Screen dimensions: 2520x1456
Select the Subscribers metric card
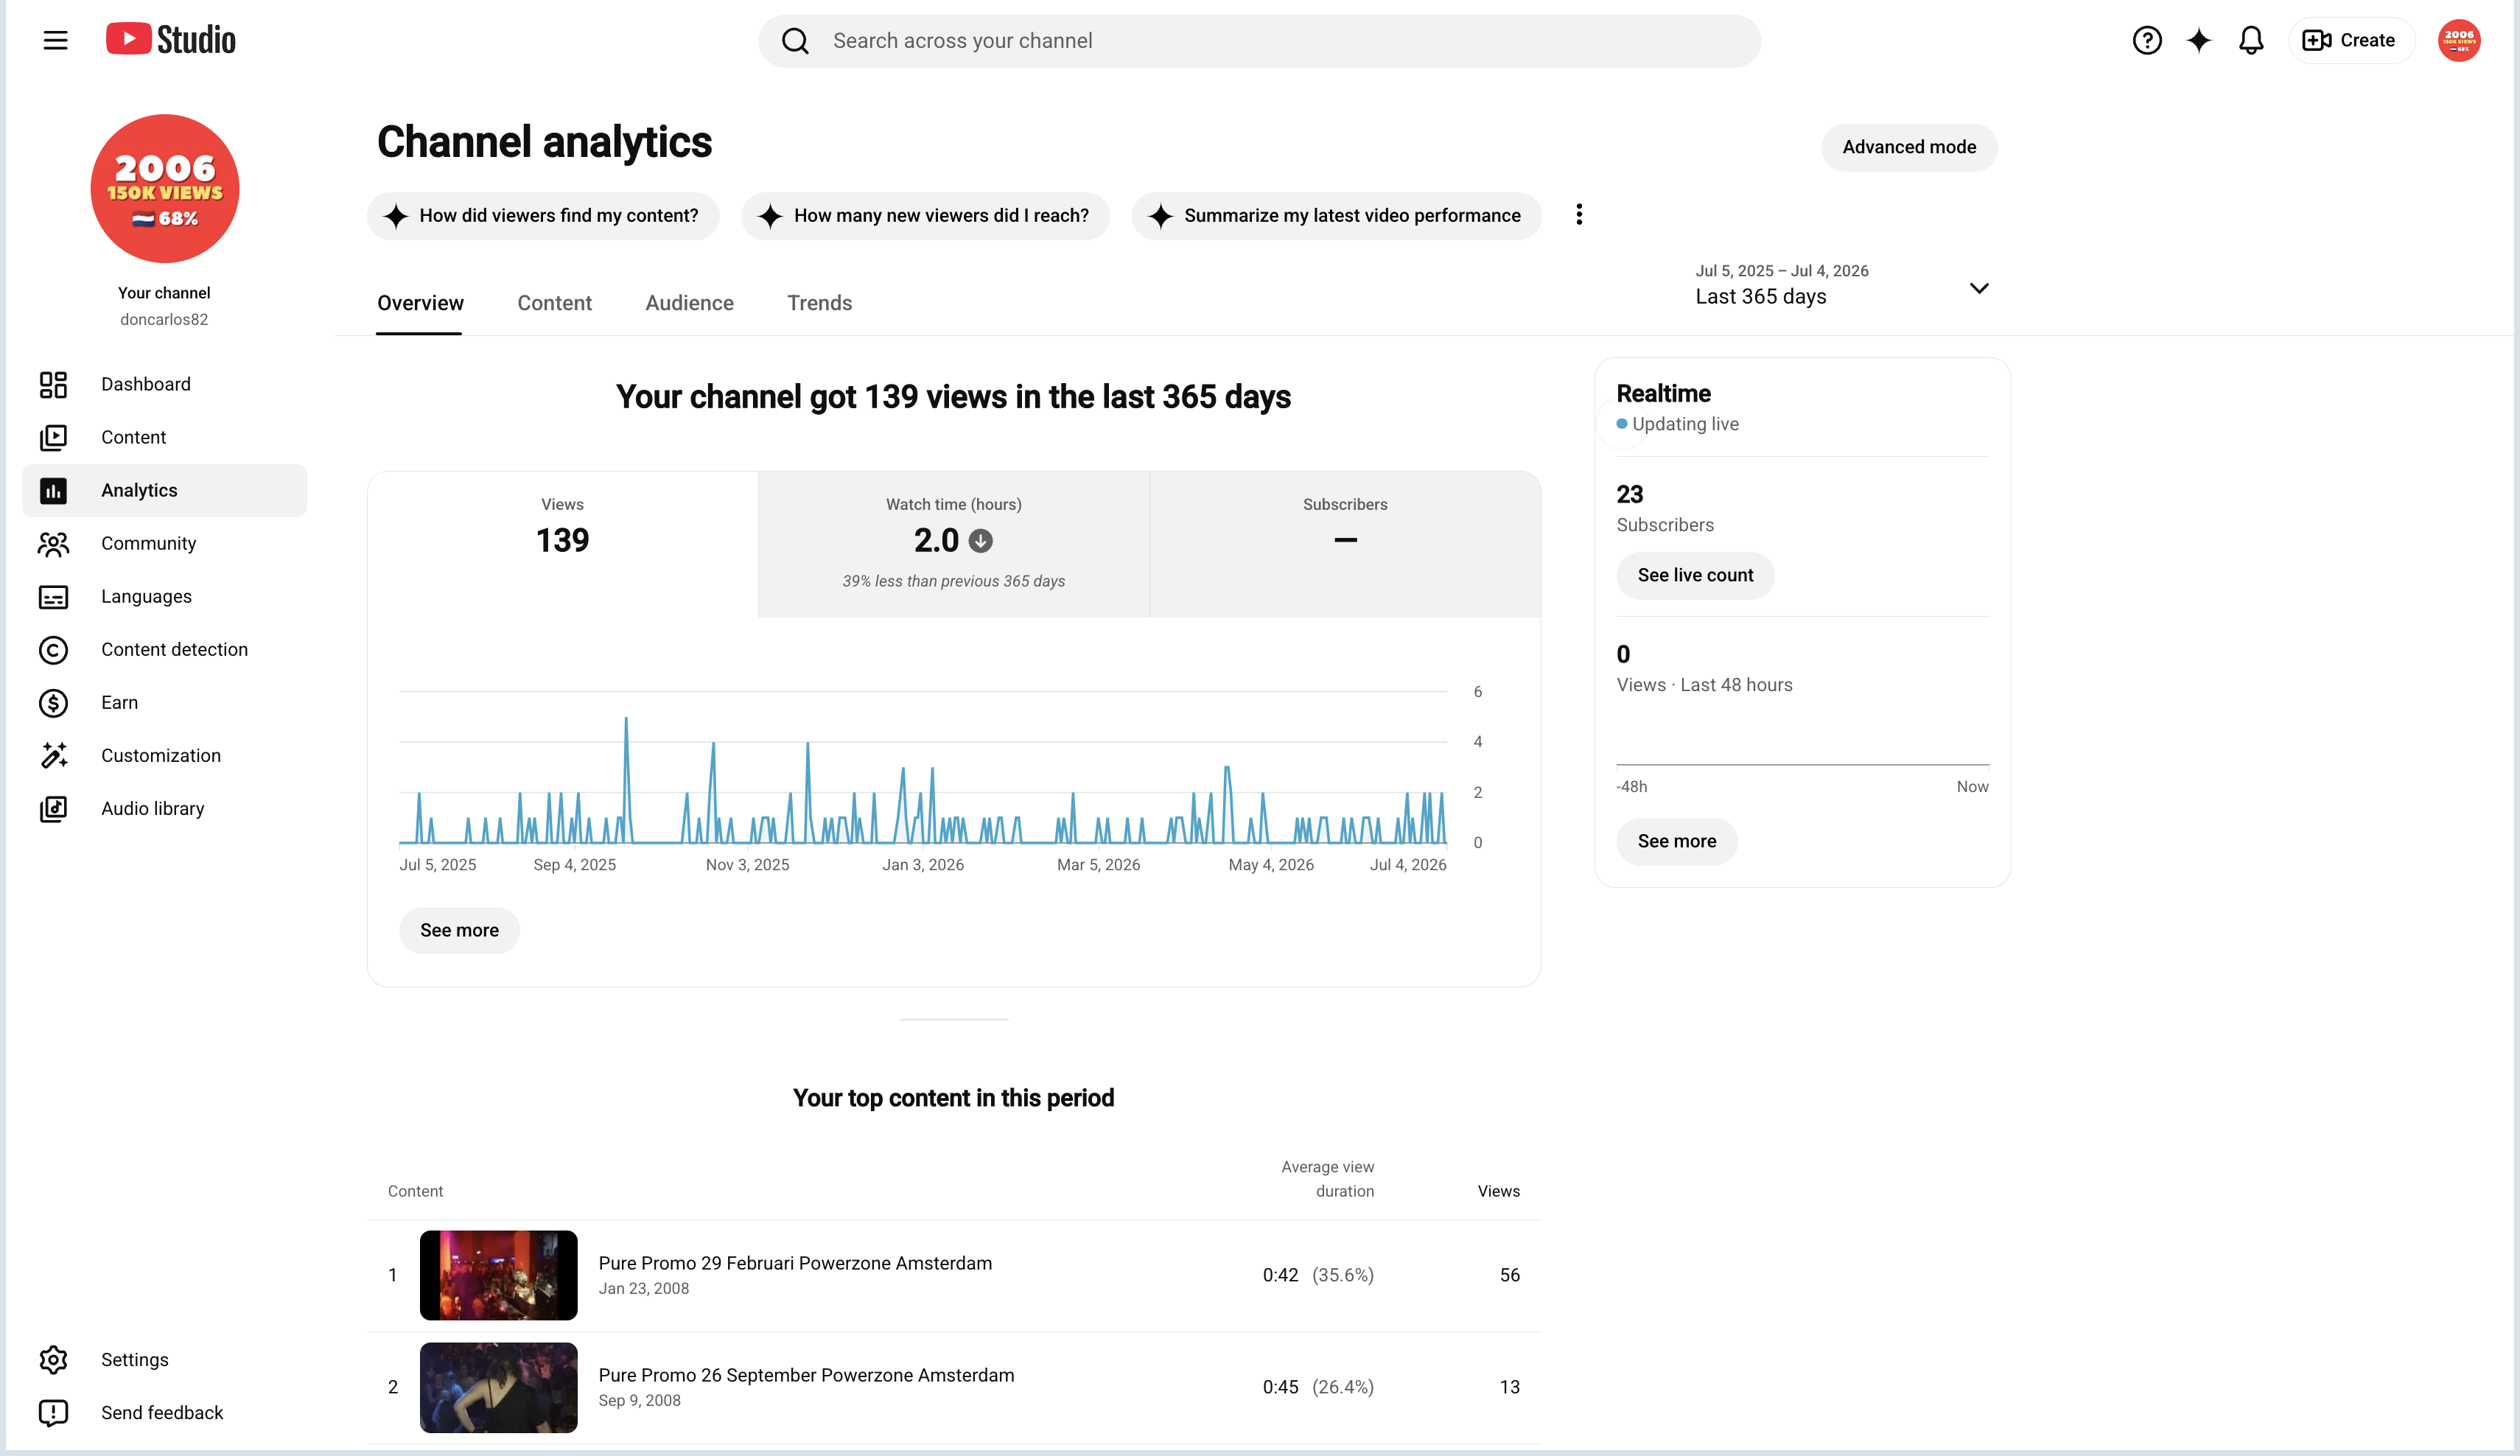click(1345, 544)
